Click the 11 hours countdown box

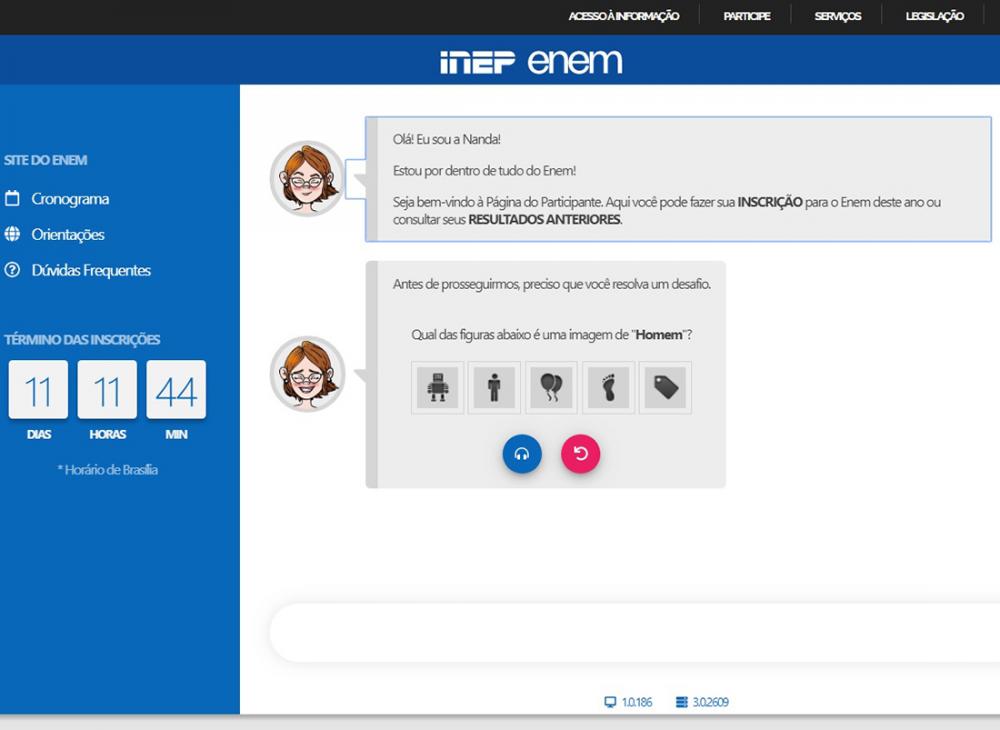[x=107, y=390]
